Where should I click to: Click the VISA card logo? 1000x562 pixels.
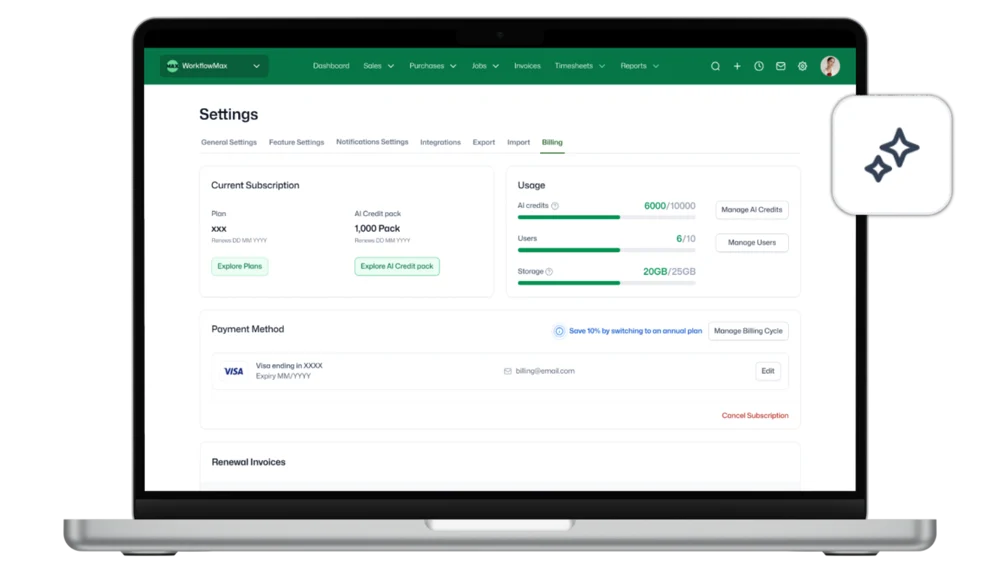(233, 371)
